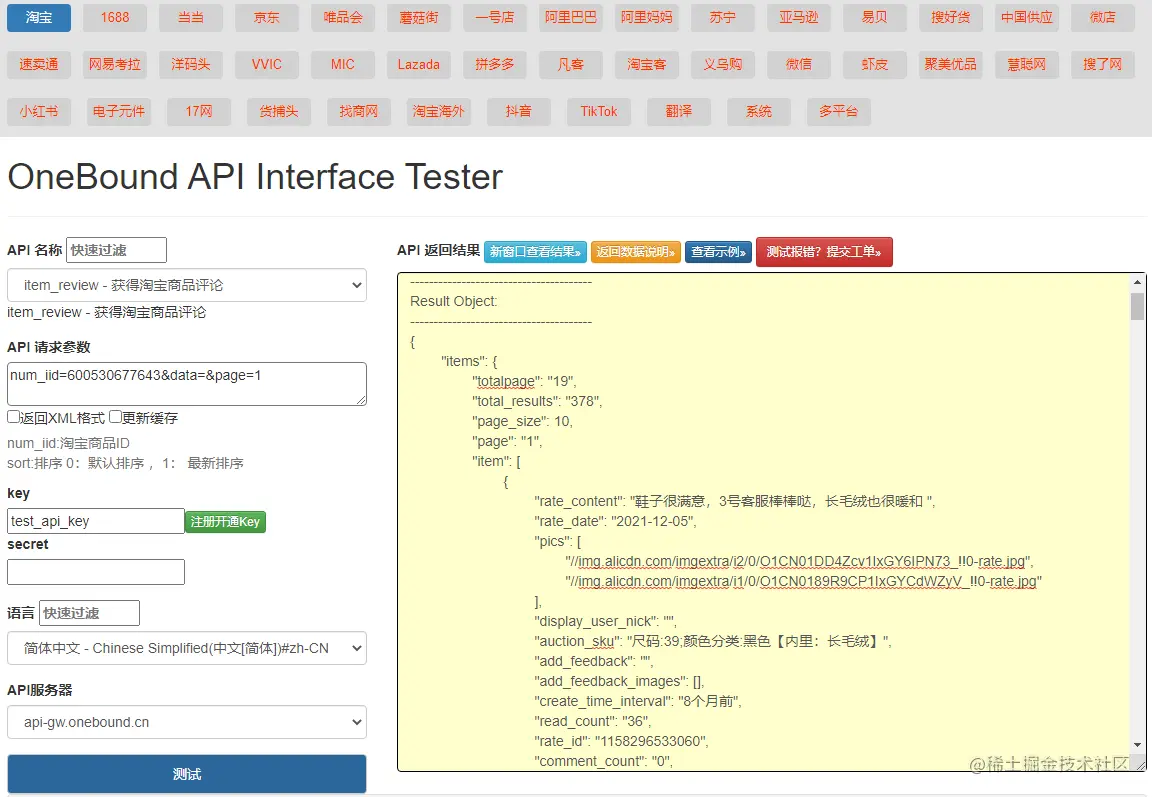The width and height of the screenshot is (1152, 797).
Task: Switch to the 淘宝 platform tab
Action: [39, 17]
